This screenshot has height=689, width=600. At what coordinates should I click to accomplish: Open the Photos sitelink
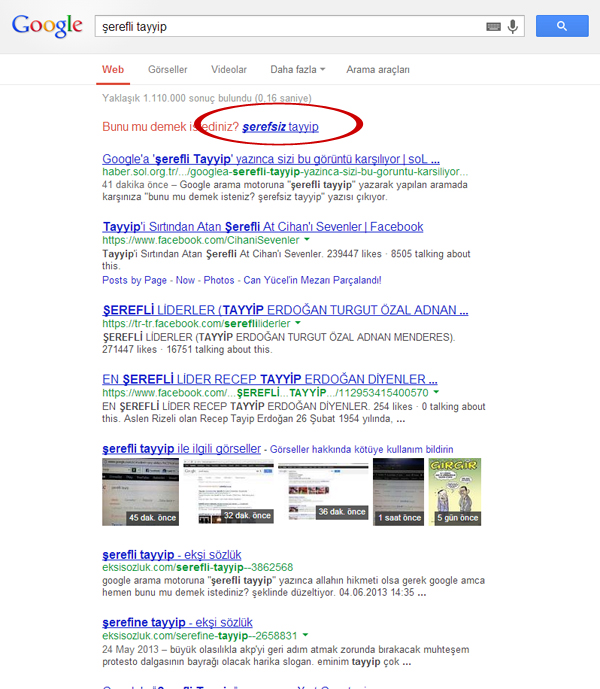tap(219, 280)
